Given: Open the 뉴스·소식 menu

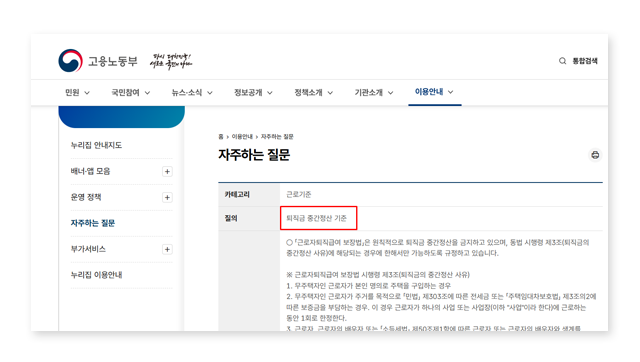Looking at the screenshot, I should [187, 93].
